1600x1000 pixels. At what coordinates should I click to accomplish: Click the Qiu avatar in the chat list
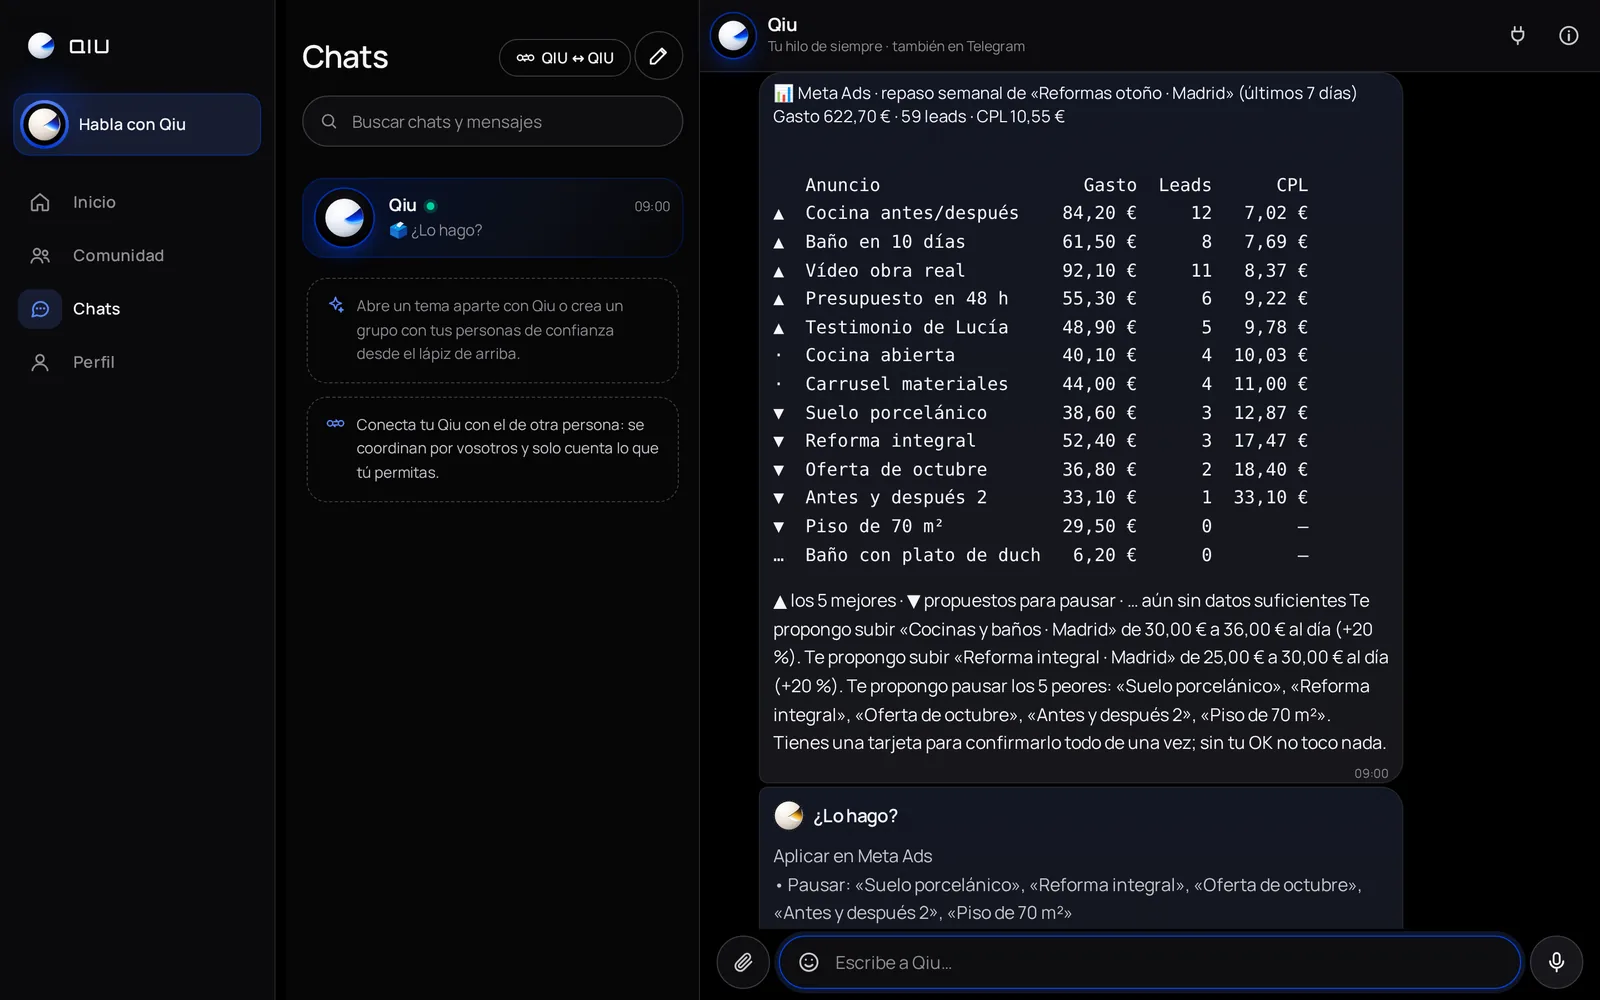[x=345, y=218]
